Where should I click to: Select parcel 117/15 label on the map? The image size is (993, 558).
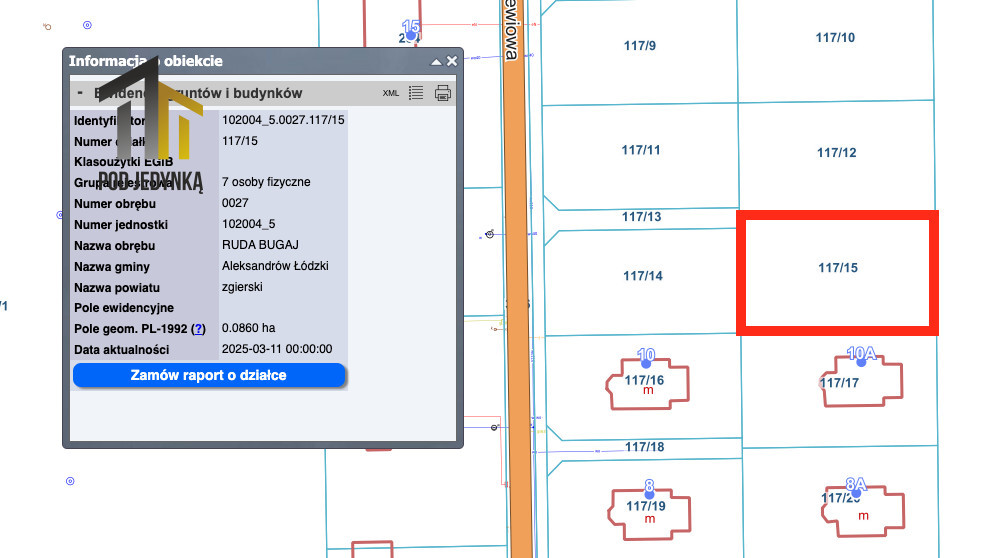[x=838, y=268]
